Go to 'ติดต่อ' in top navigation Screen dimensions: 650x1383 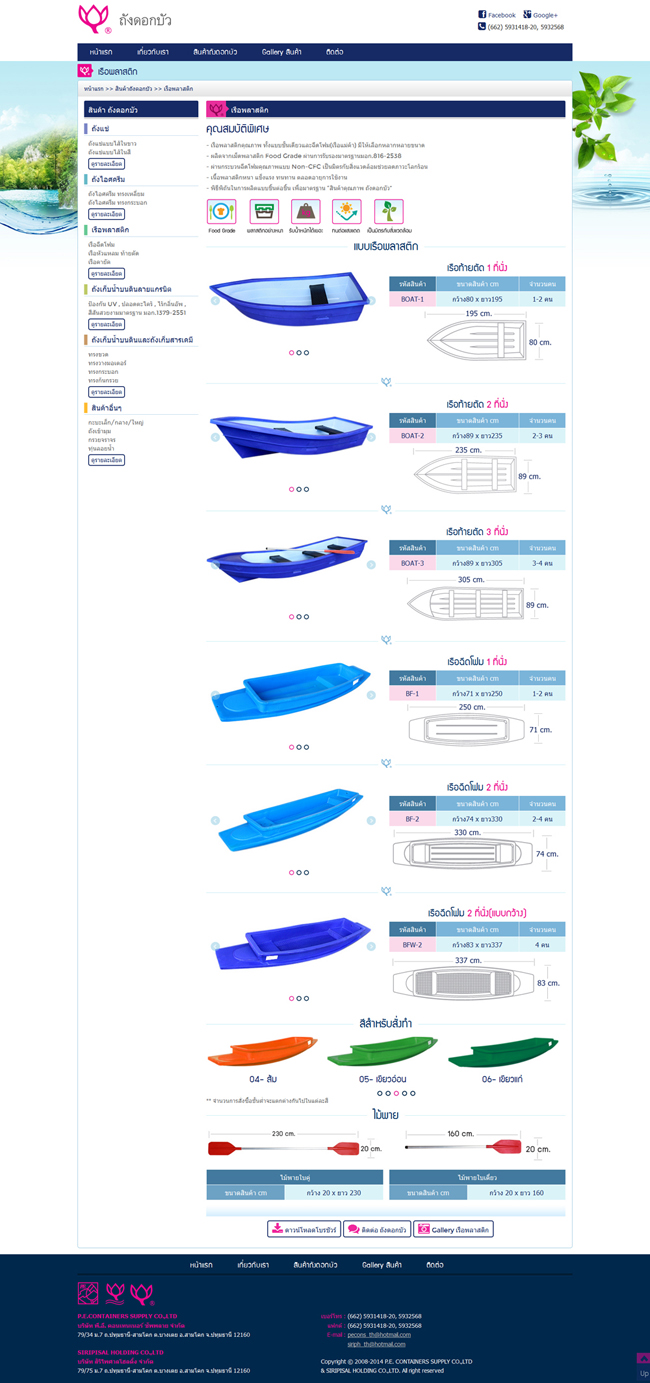(335, 51)
